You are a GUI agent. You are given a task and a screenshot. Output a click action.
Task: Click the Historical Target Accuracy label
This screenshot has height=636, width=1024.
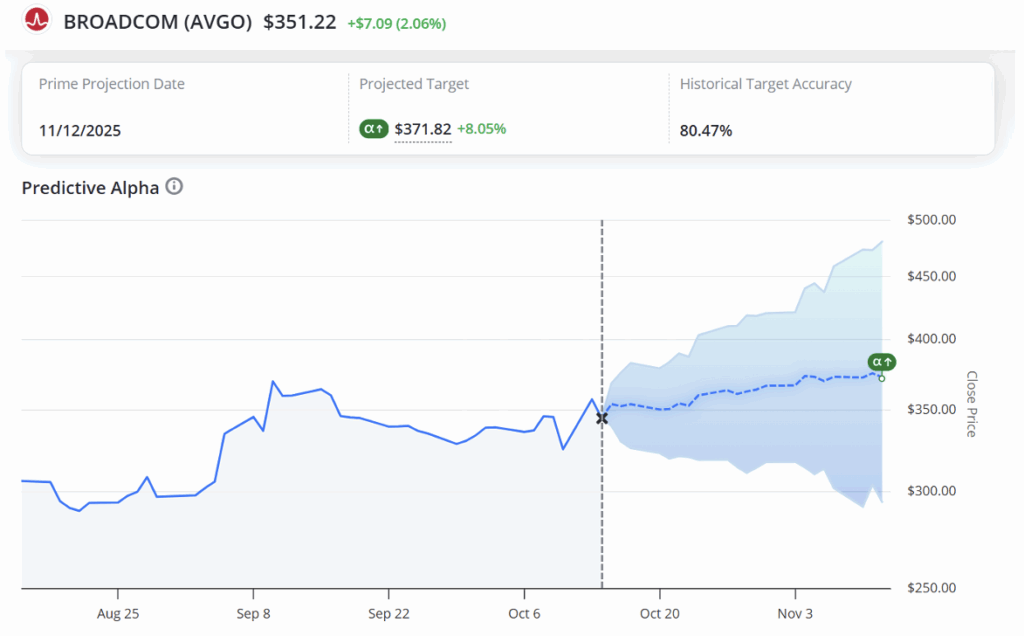point(765,84)
